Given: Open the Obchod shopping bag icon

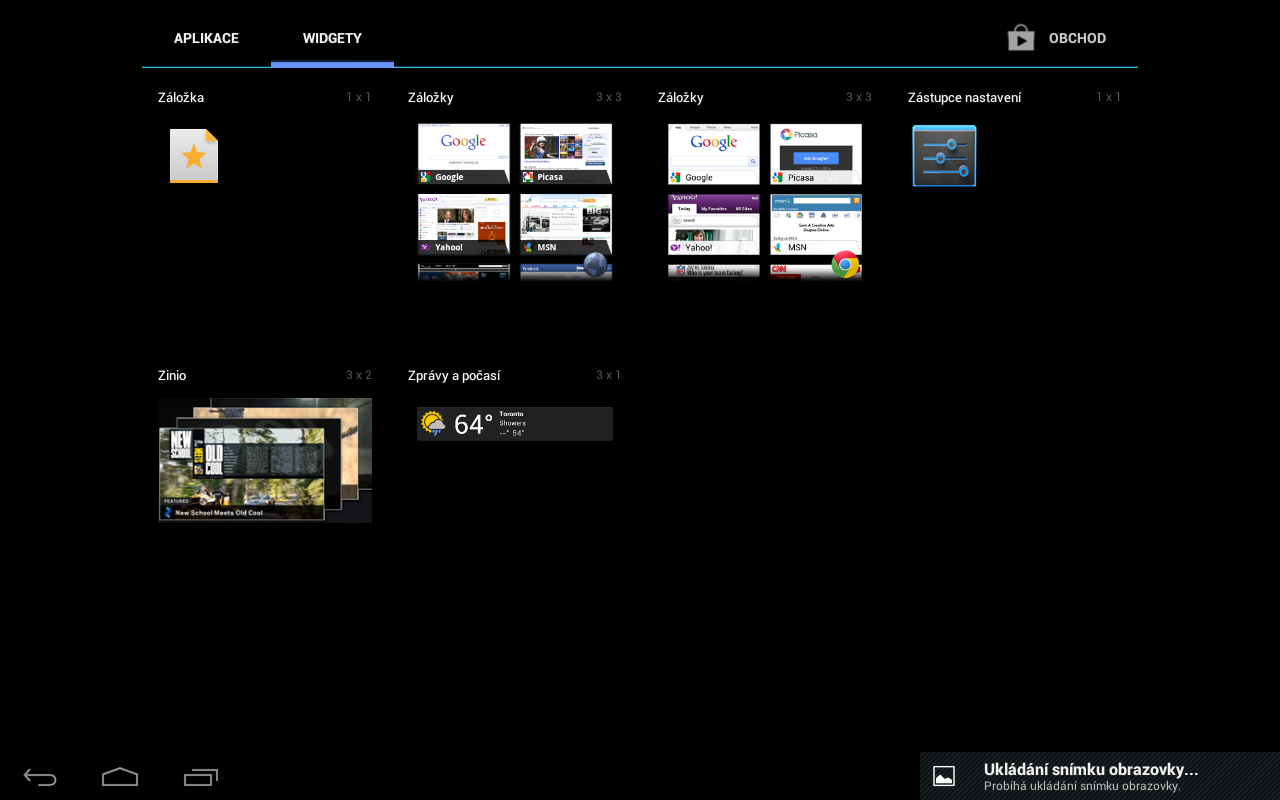Looking at the screenshot, I should tap(1020, 38).
